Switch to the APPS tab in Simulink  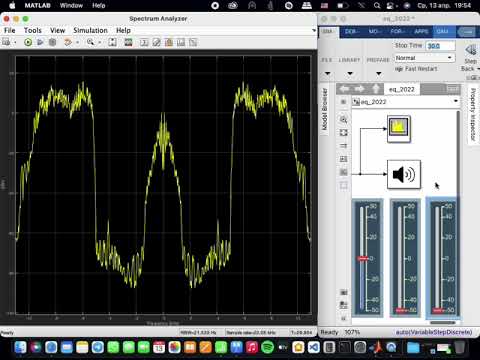pos(421,31)
